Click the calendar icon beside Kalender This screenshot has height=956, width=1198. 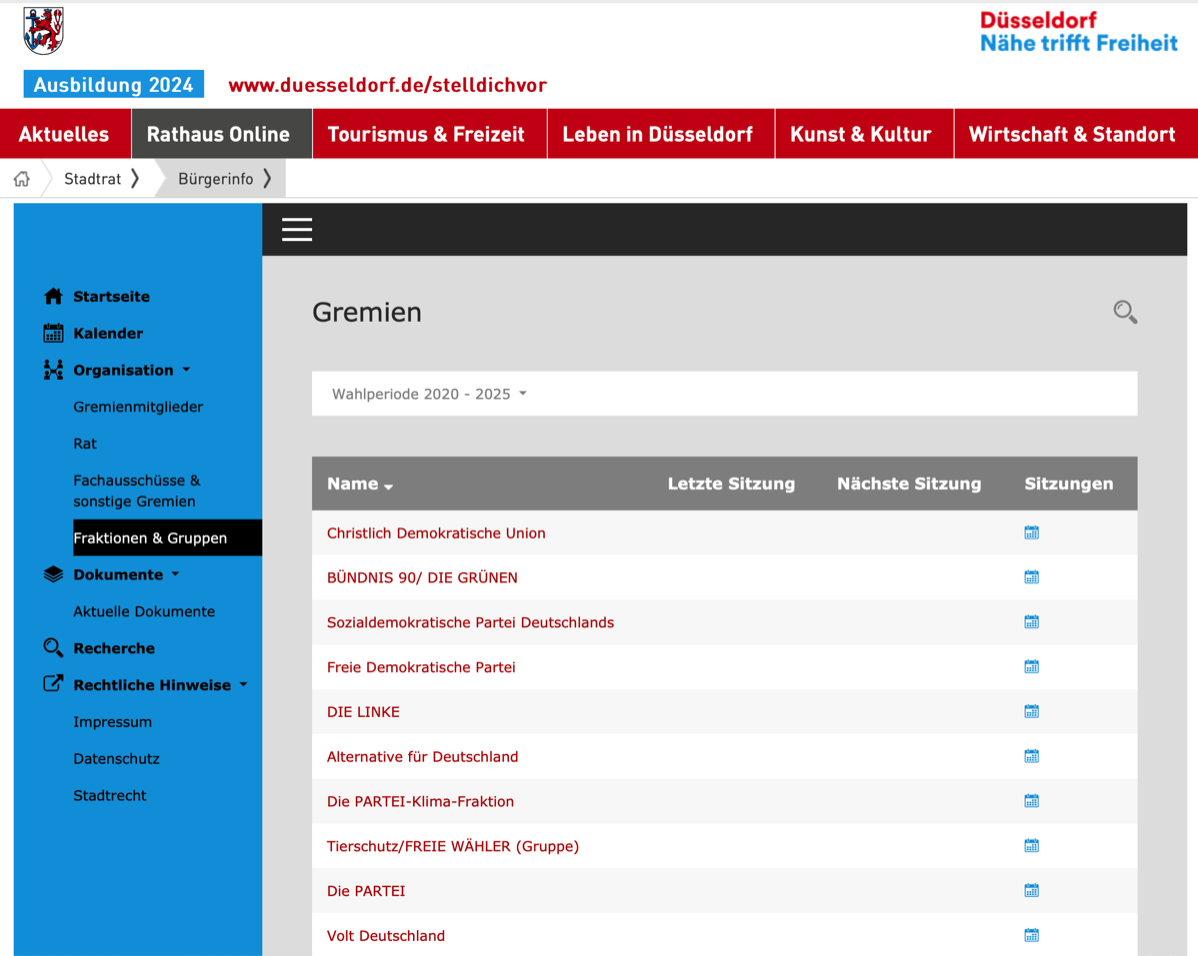click(53, 333)
